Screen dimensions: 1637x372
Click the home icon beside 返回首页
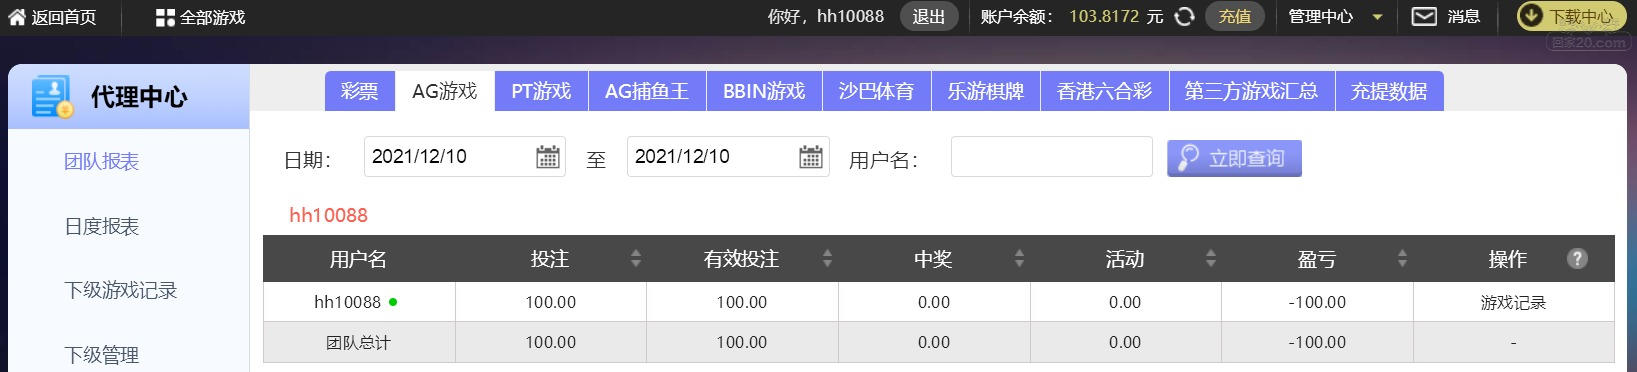[x=16, y=17]
